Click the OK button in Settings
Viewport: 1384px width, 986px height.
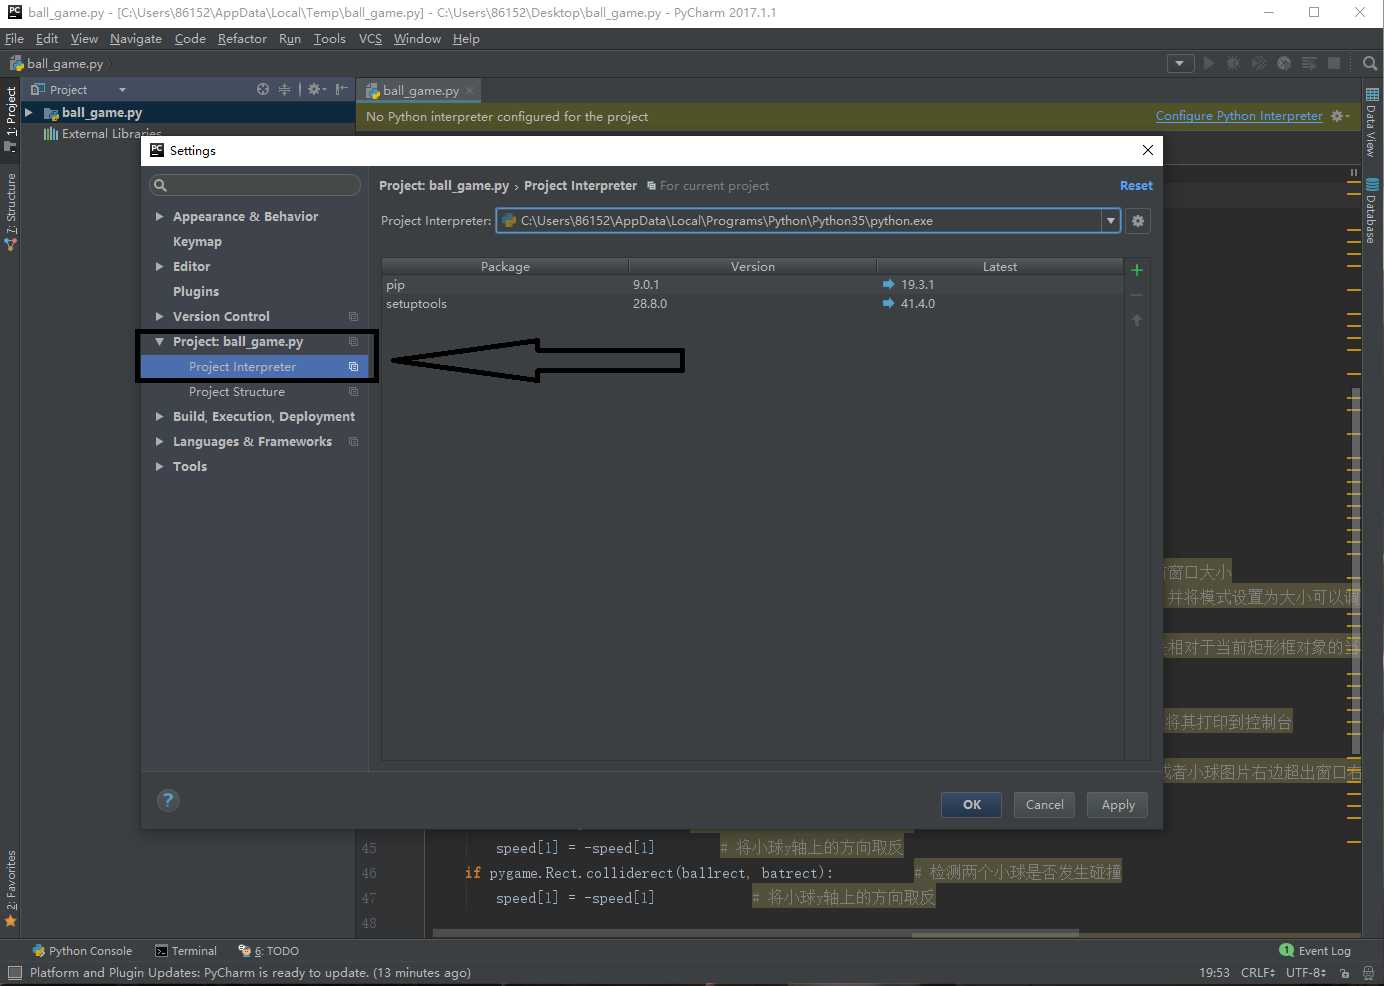pyautogui.click(x=971, y=805)
